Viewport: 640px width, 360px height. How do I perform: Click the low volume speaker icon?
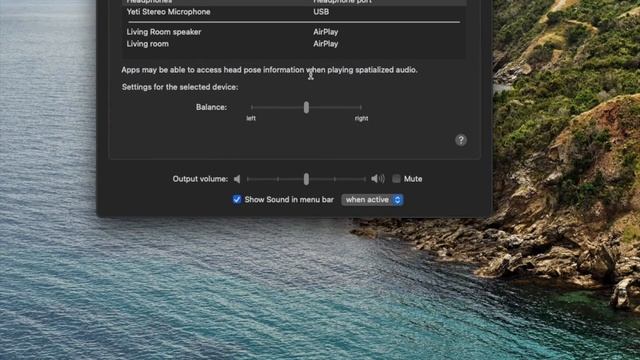237,179
